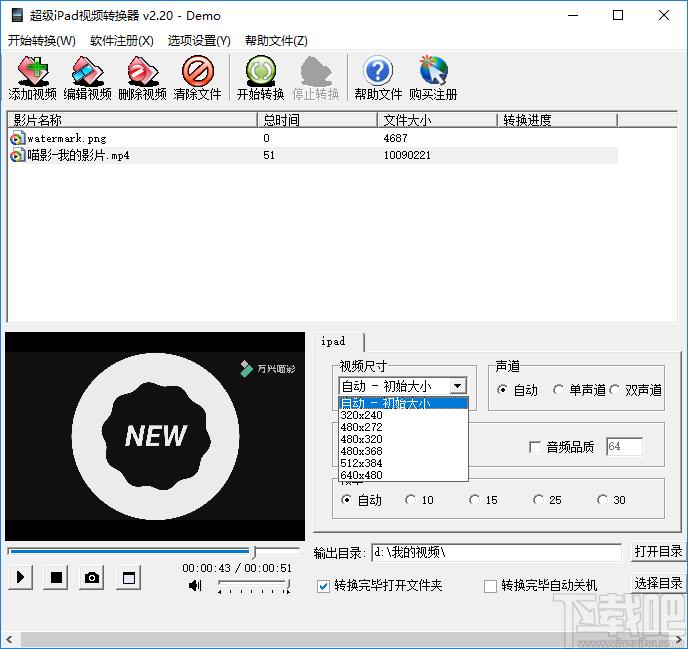Screen dimensions: 688x649
Task: Click the volume slider next to speaker
Action: coord(254,586)
